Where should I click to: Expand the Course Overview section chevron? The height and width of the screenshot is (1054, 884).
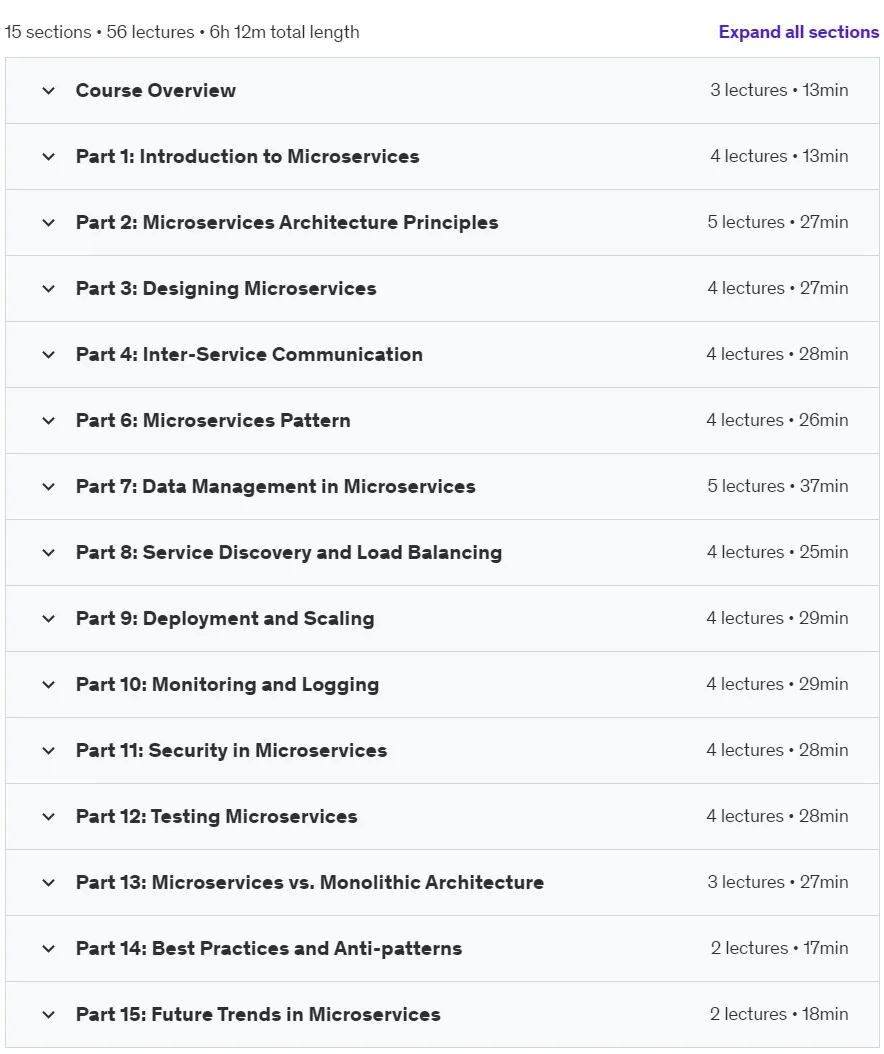point(48,90)
